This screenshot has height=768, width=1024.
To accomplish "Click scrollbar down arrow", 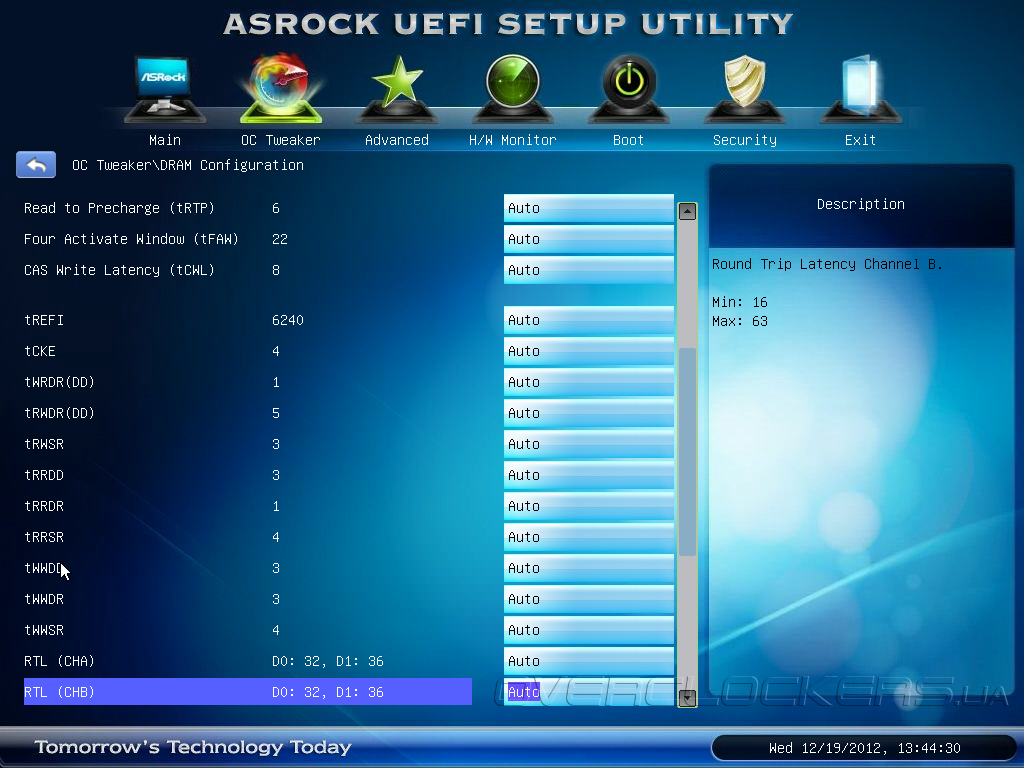I will tap(687, 698).
